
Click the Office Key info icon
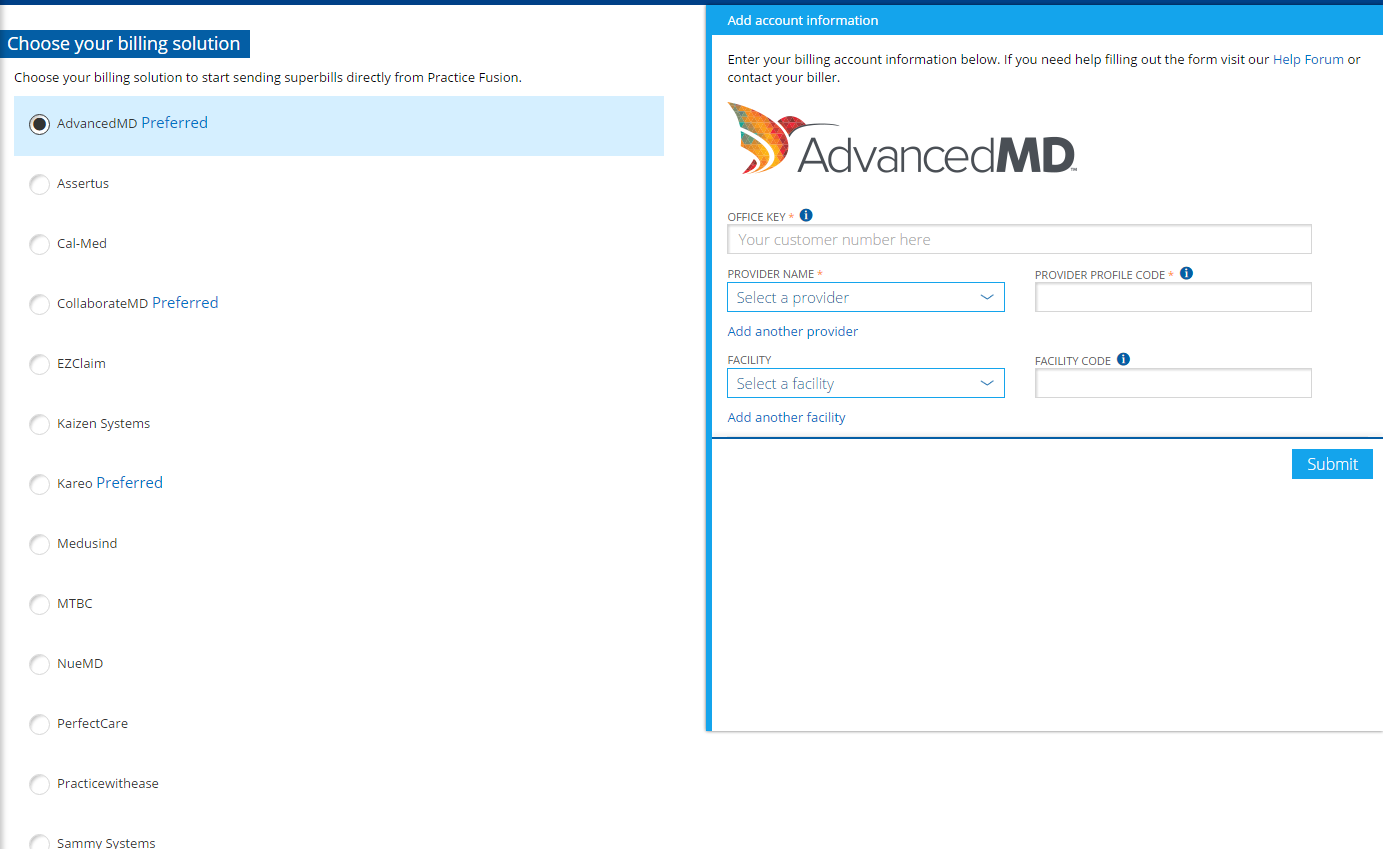pyautogui.click(x=806, y=215)
